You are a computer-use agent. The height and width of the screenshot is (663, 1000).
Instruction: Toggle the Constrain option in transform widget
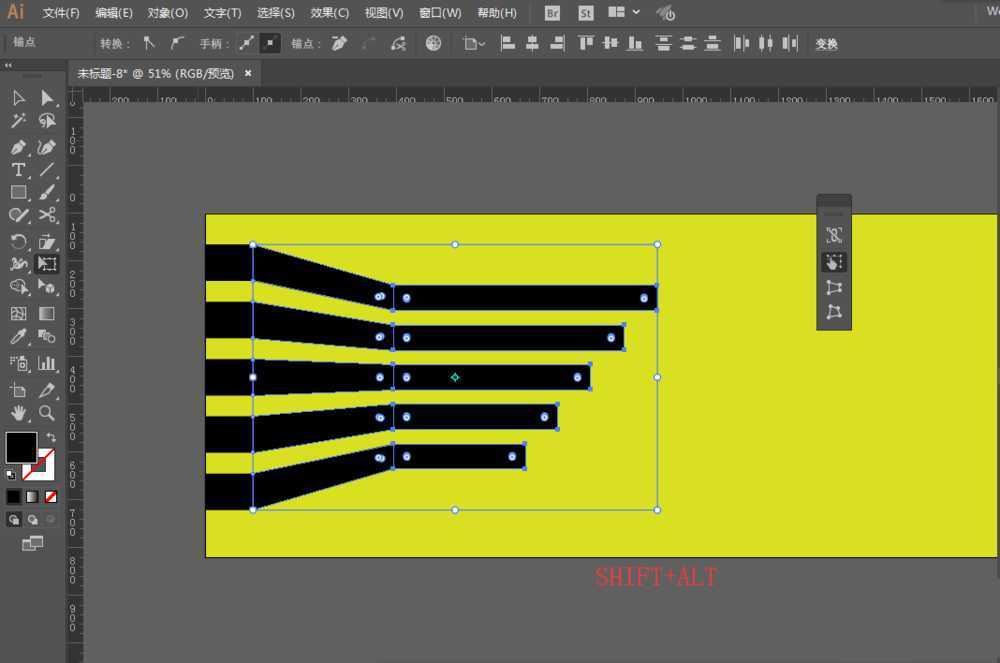(834, 235)
